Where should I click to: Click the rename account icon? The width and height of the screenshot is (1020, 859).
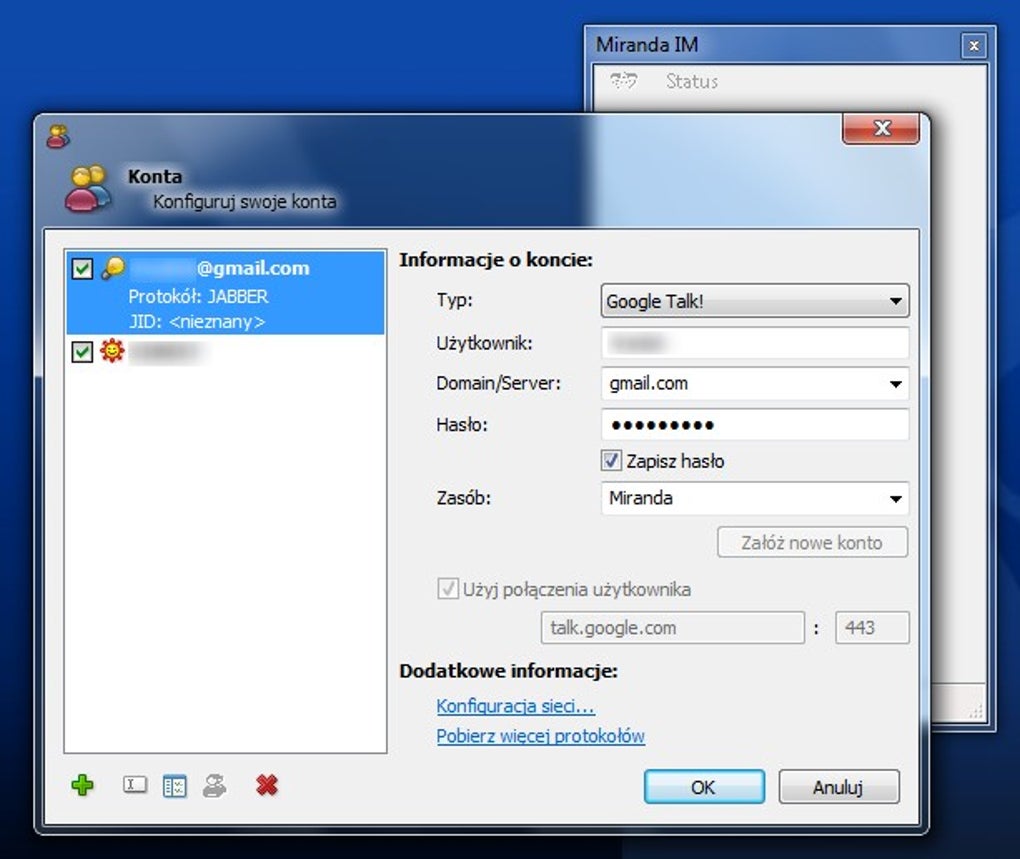tap(135, 785)
